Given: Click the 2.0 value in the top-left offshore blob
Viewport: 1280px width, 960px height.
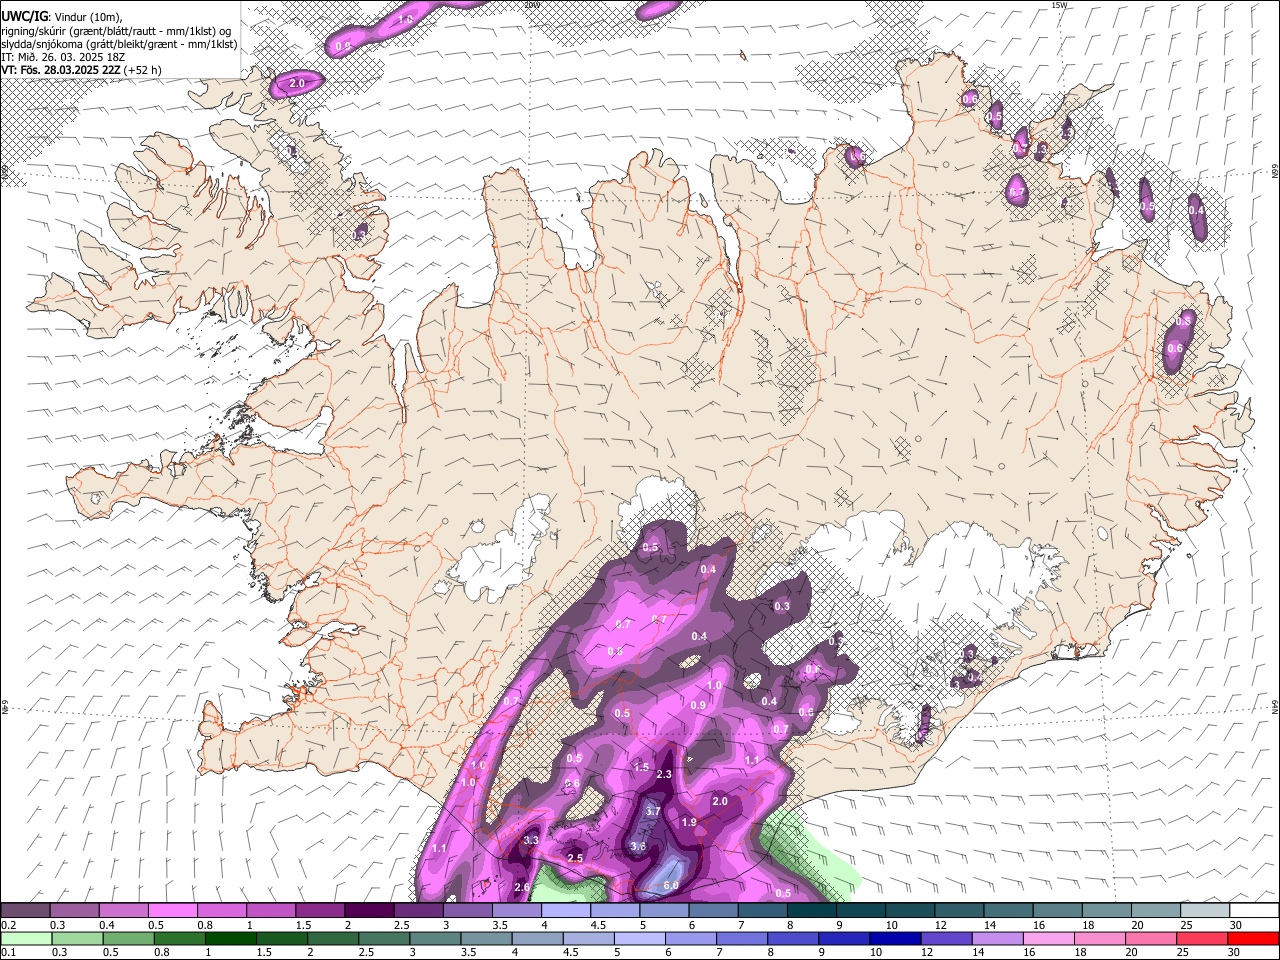Looking at the screenshot, I should (x=296, y=84).
